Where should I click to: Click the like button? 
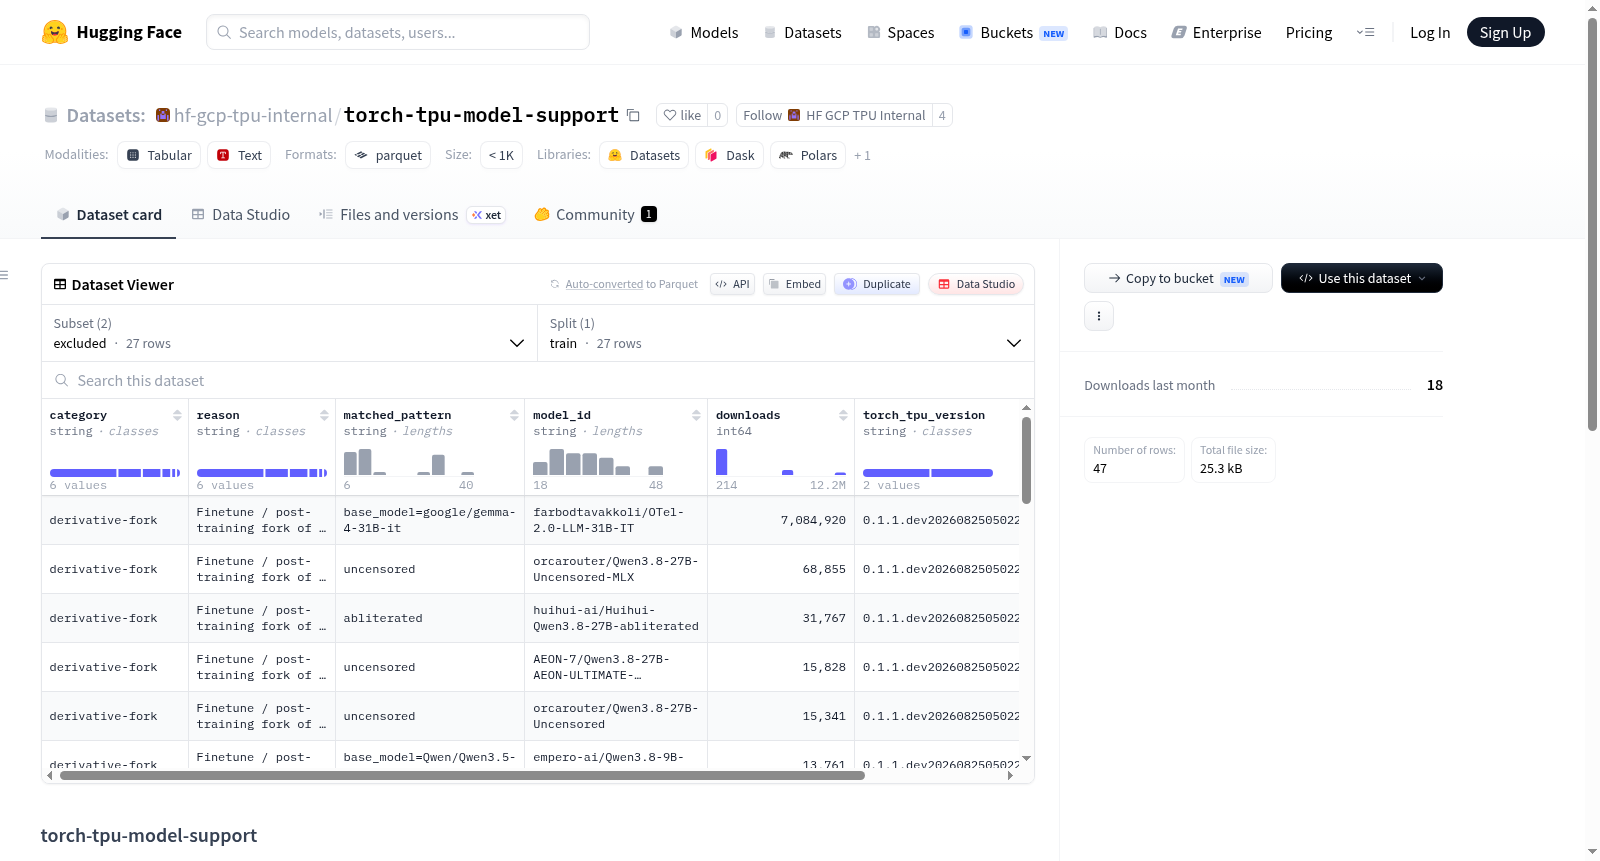click(682, 115)
